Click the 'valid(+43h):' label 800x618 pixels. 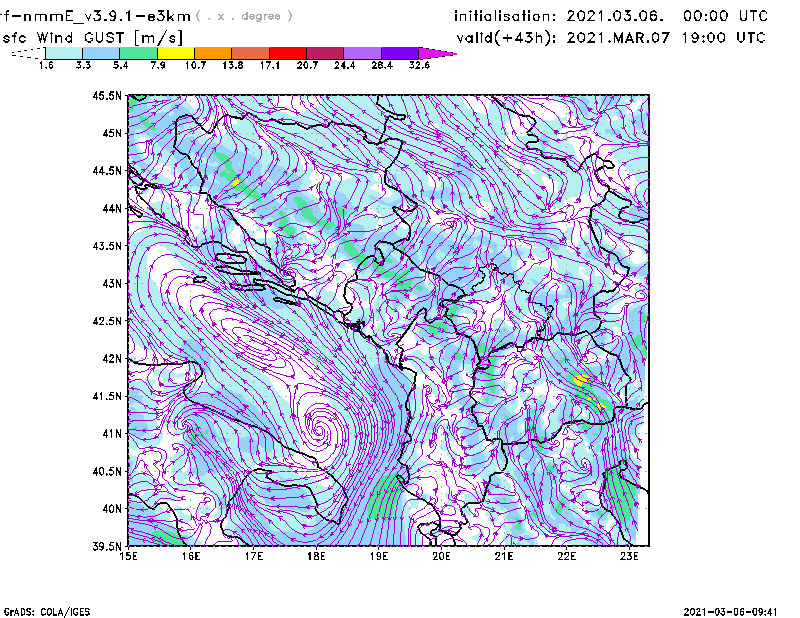[x=506, y=38]
